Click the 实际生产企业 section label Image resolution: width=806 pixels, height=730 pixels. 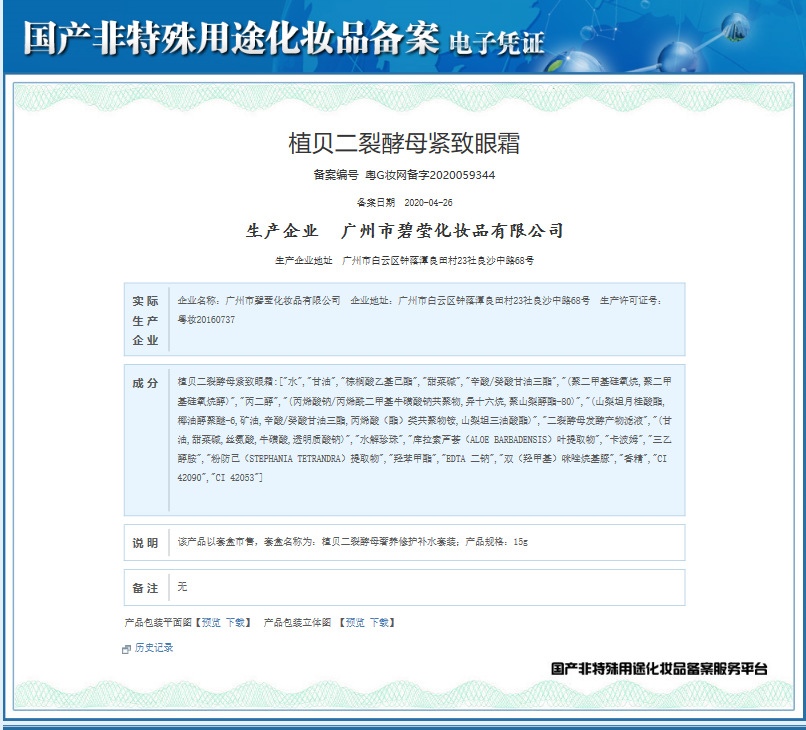pyautogui.click(x=145, y=320)
